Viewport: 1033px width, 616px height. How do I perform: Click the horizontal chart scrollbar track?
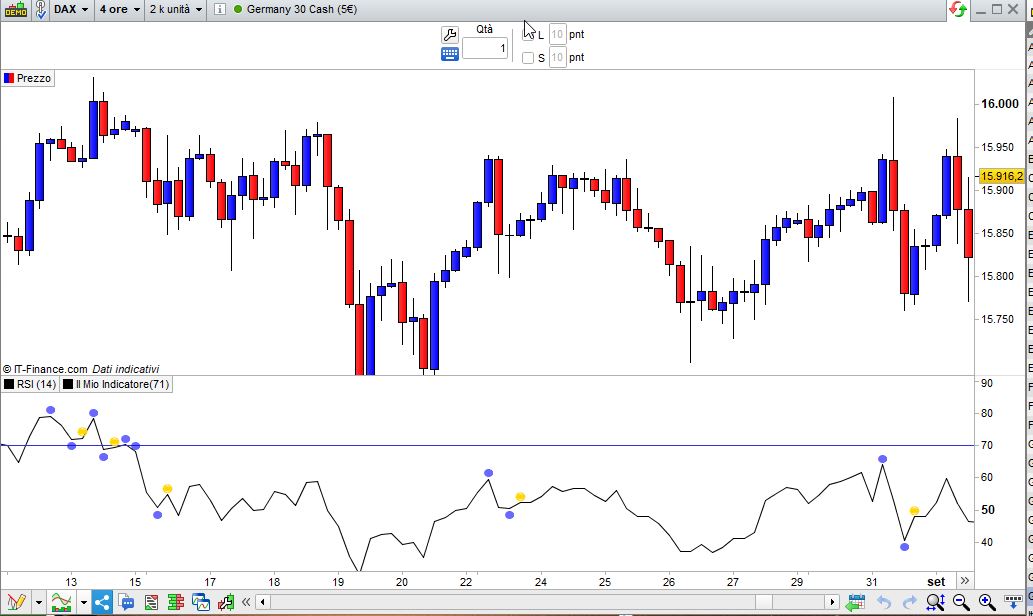pos(547,602)
